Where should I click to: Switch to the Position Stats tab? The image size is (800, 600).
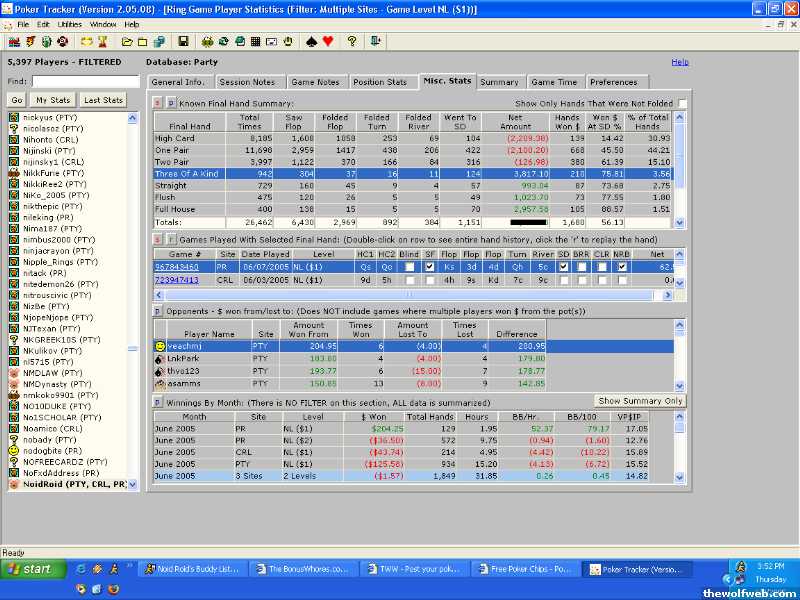pos(380,82)
